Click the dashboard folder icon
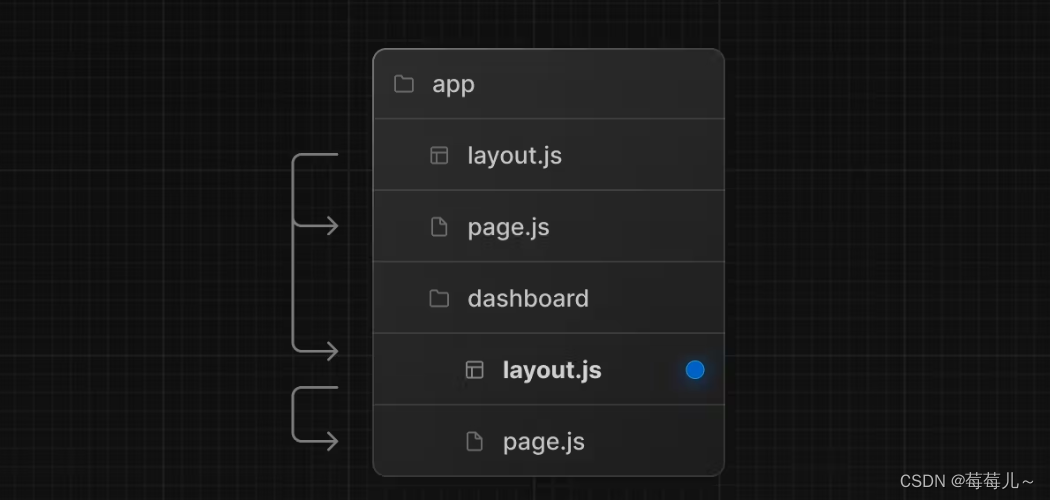 point(439,299)
